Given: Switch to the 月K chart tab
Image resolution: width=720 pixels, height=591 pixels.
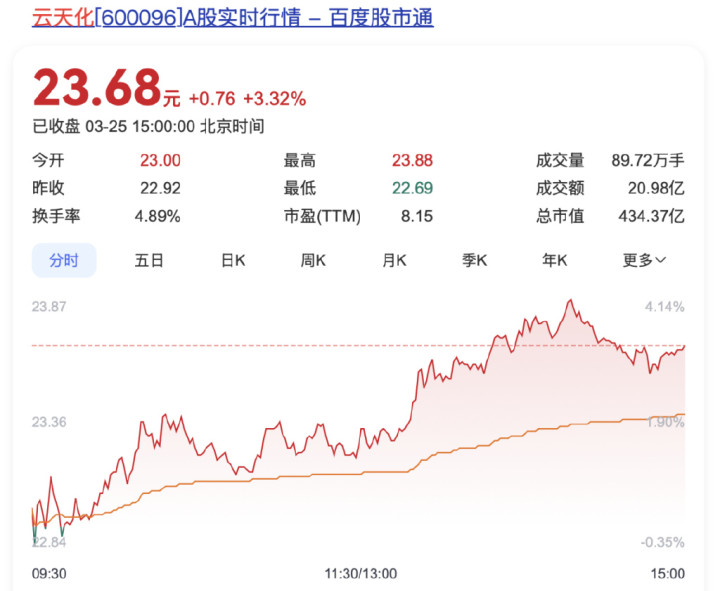Looking at the screenshot, I should [x=394, y=260].
